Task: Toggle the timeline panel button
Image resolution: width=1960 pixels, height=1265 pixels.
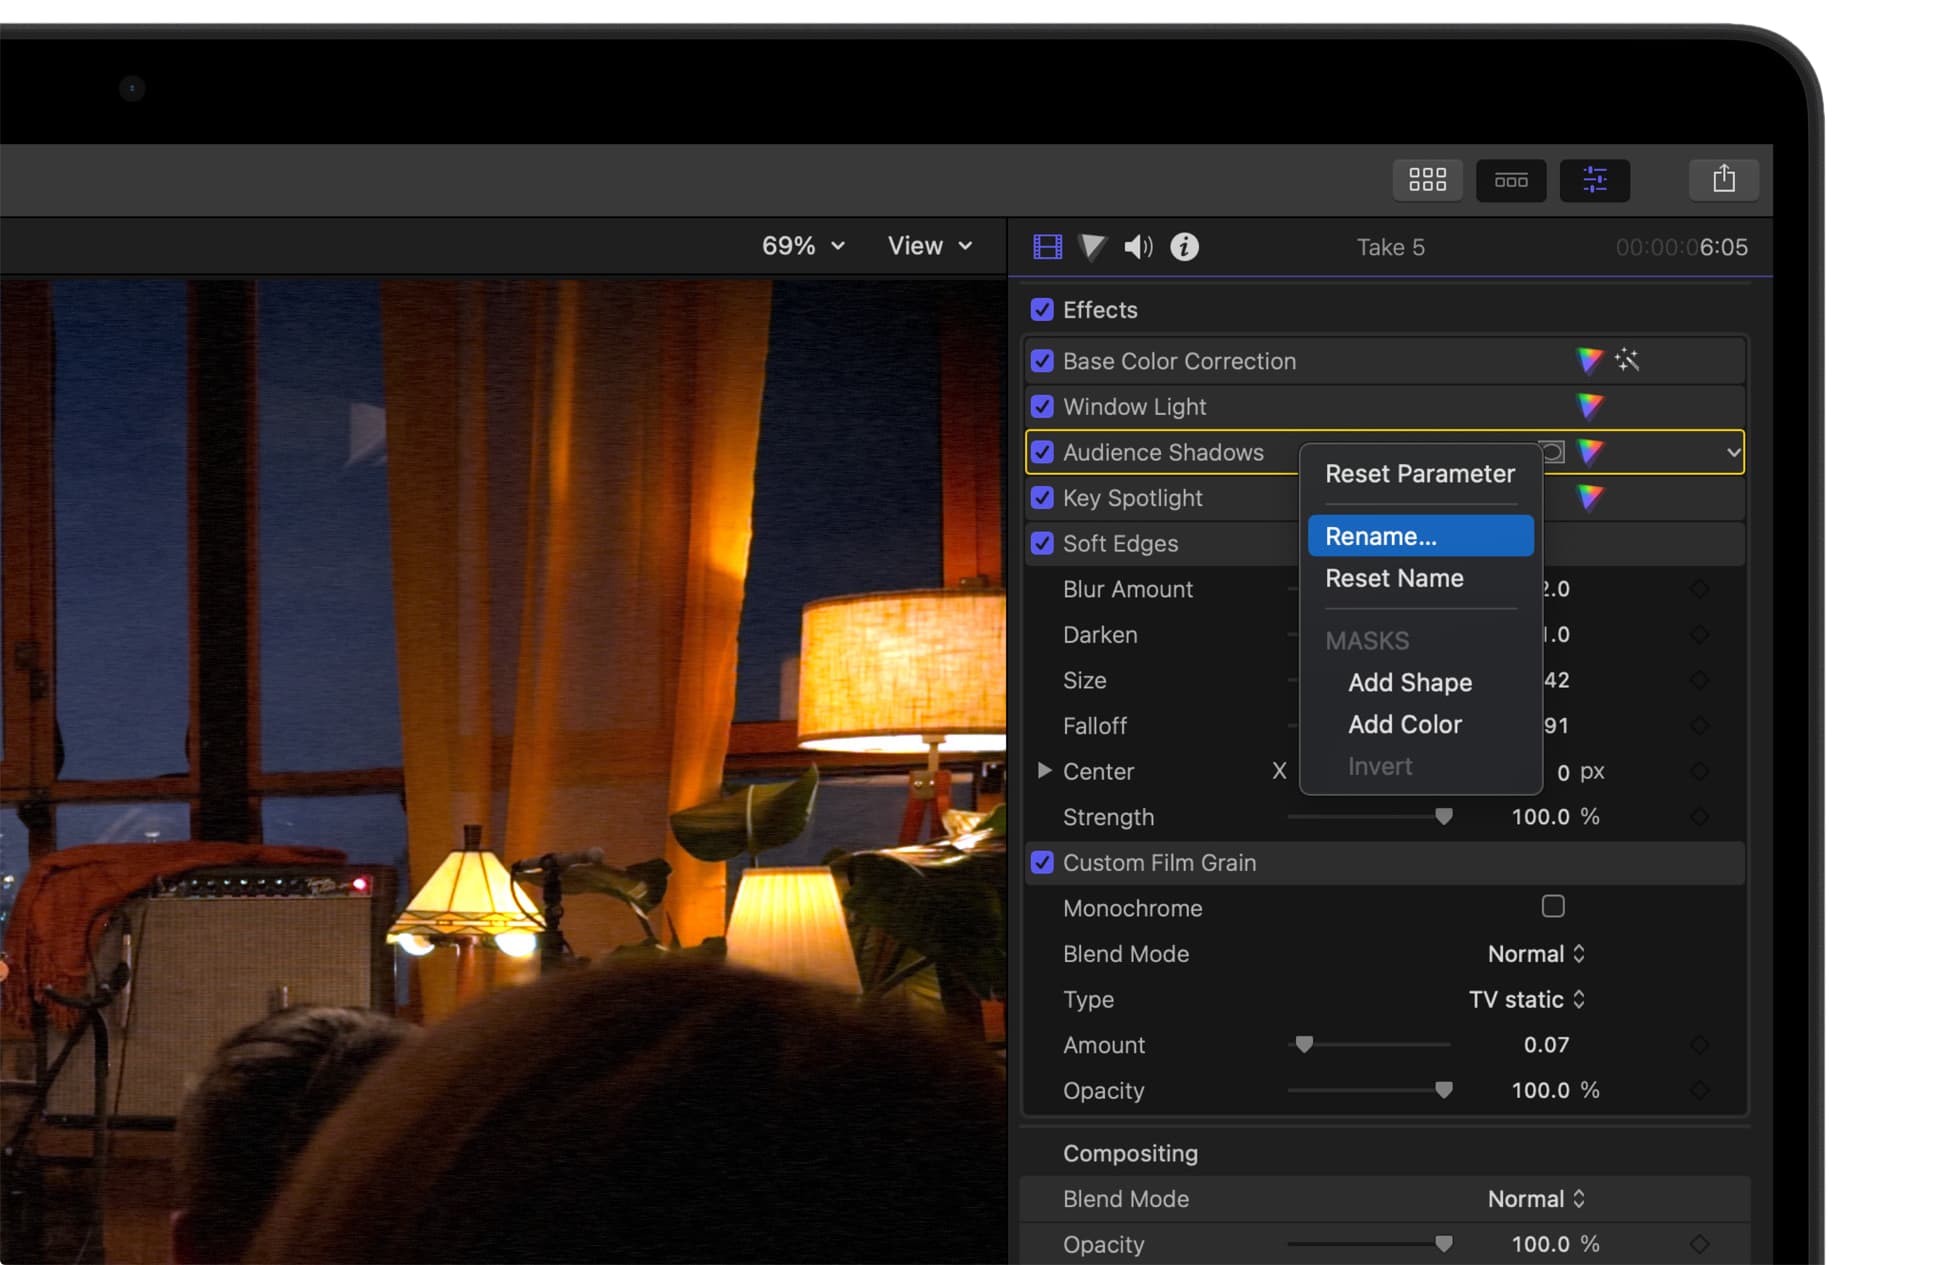Action: click(1511, 180)
